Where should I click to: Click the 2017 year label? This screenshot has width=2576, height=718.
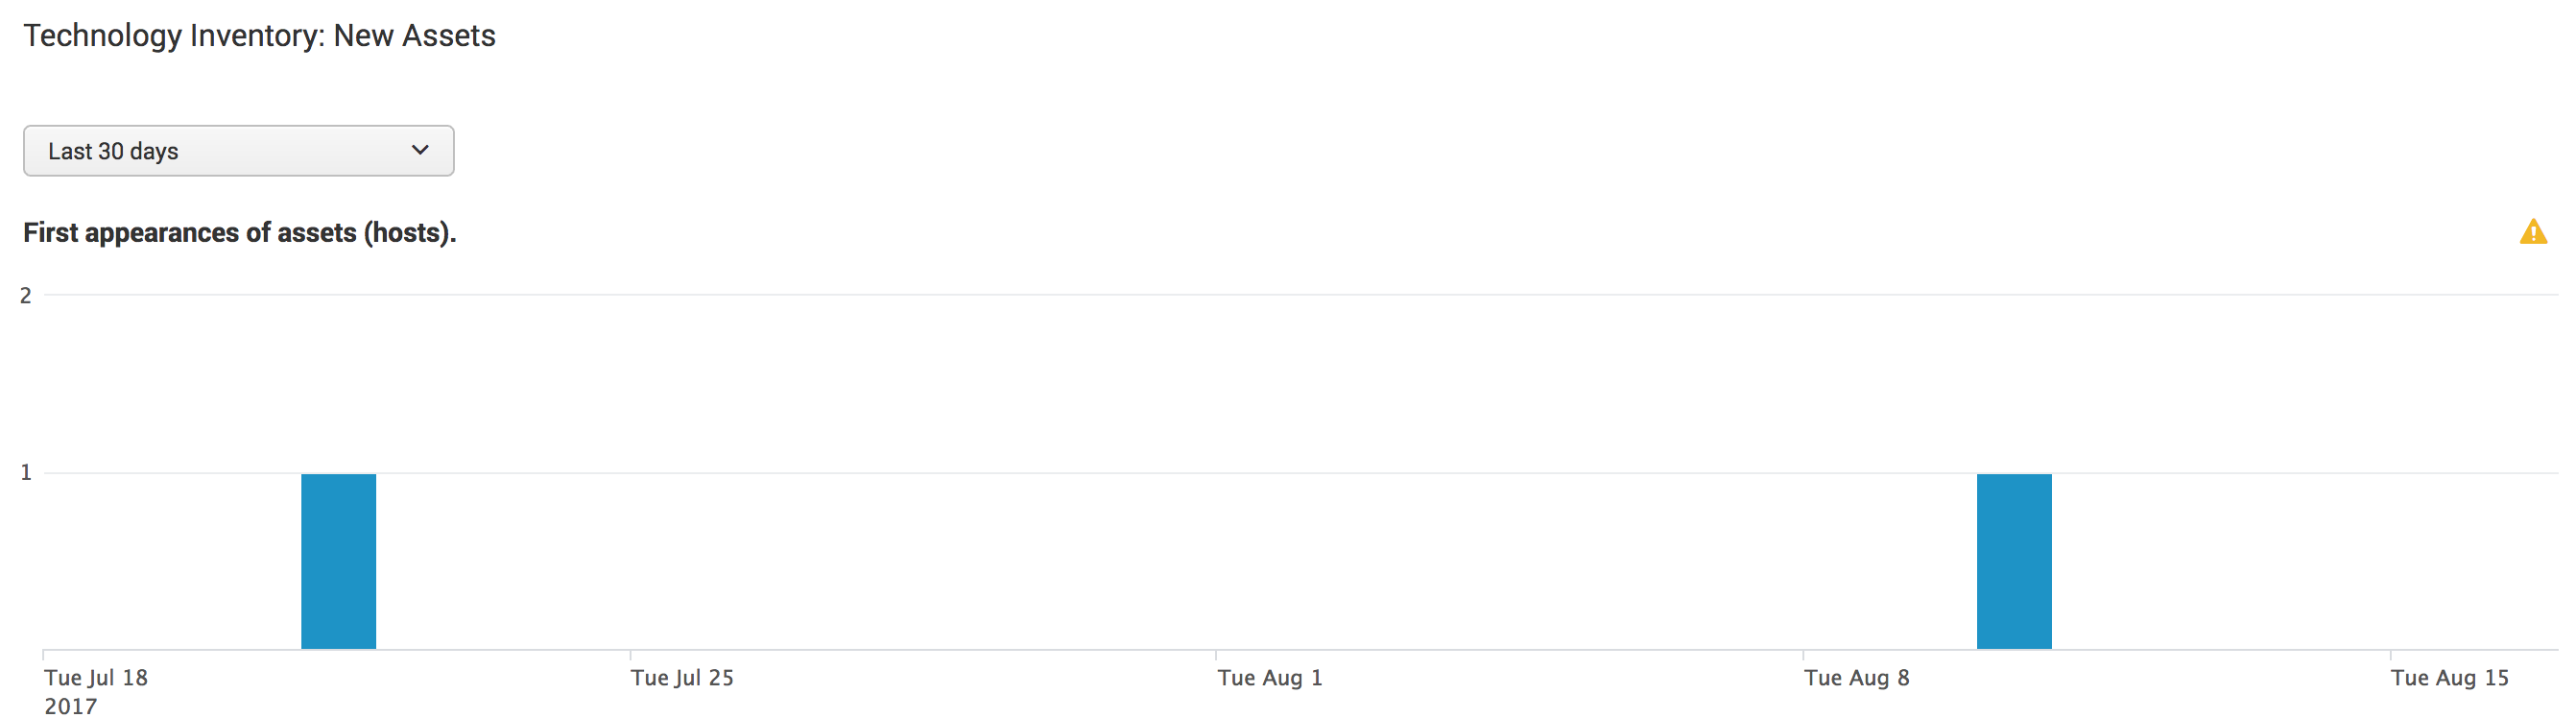click(71, 706)
